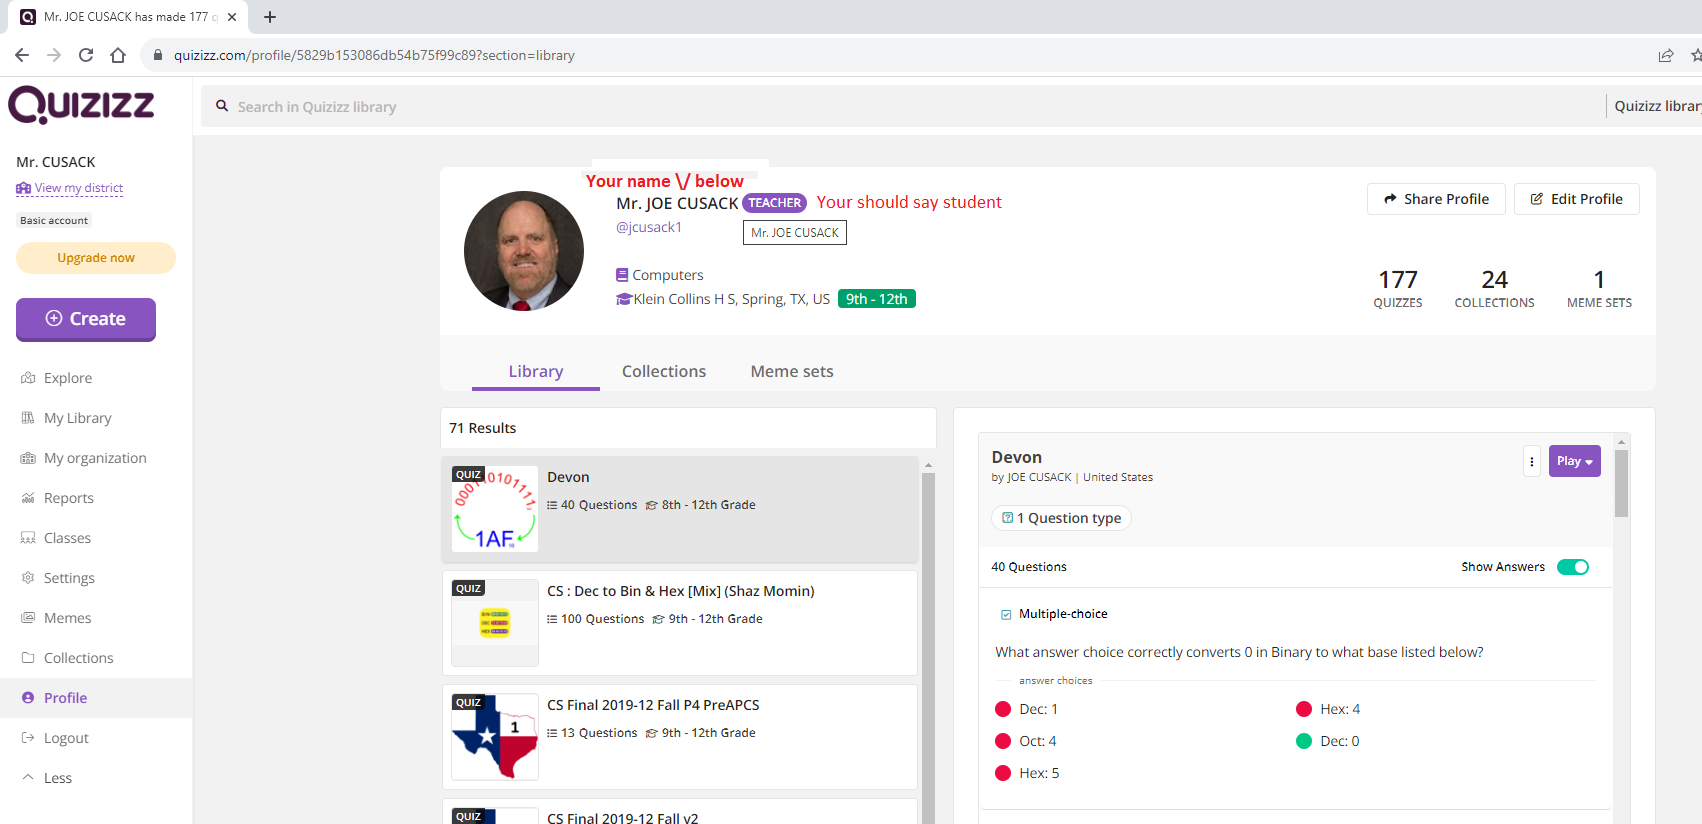Collapse sidebar using Less chevron
Viewport: 1702px width, 824px height.
[28, 777]
